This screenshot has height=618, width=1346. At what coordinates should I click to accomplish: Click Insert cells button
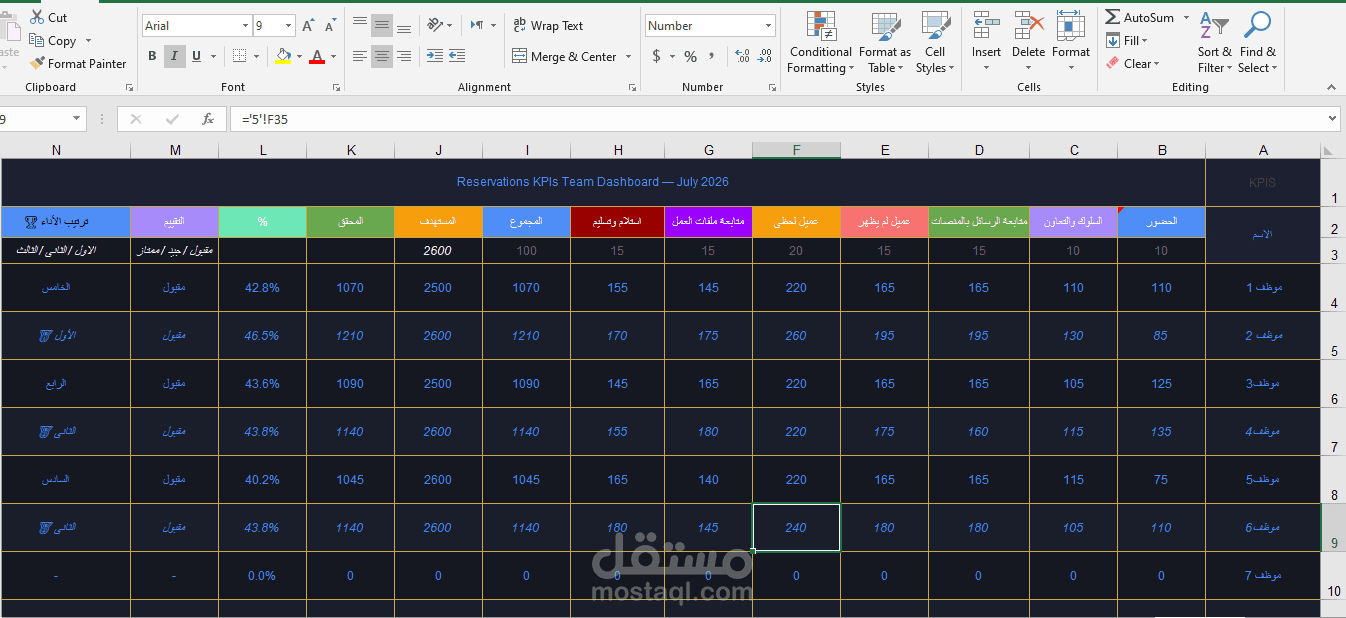(x=986, y=43)
